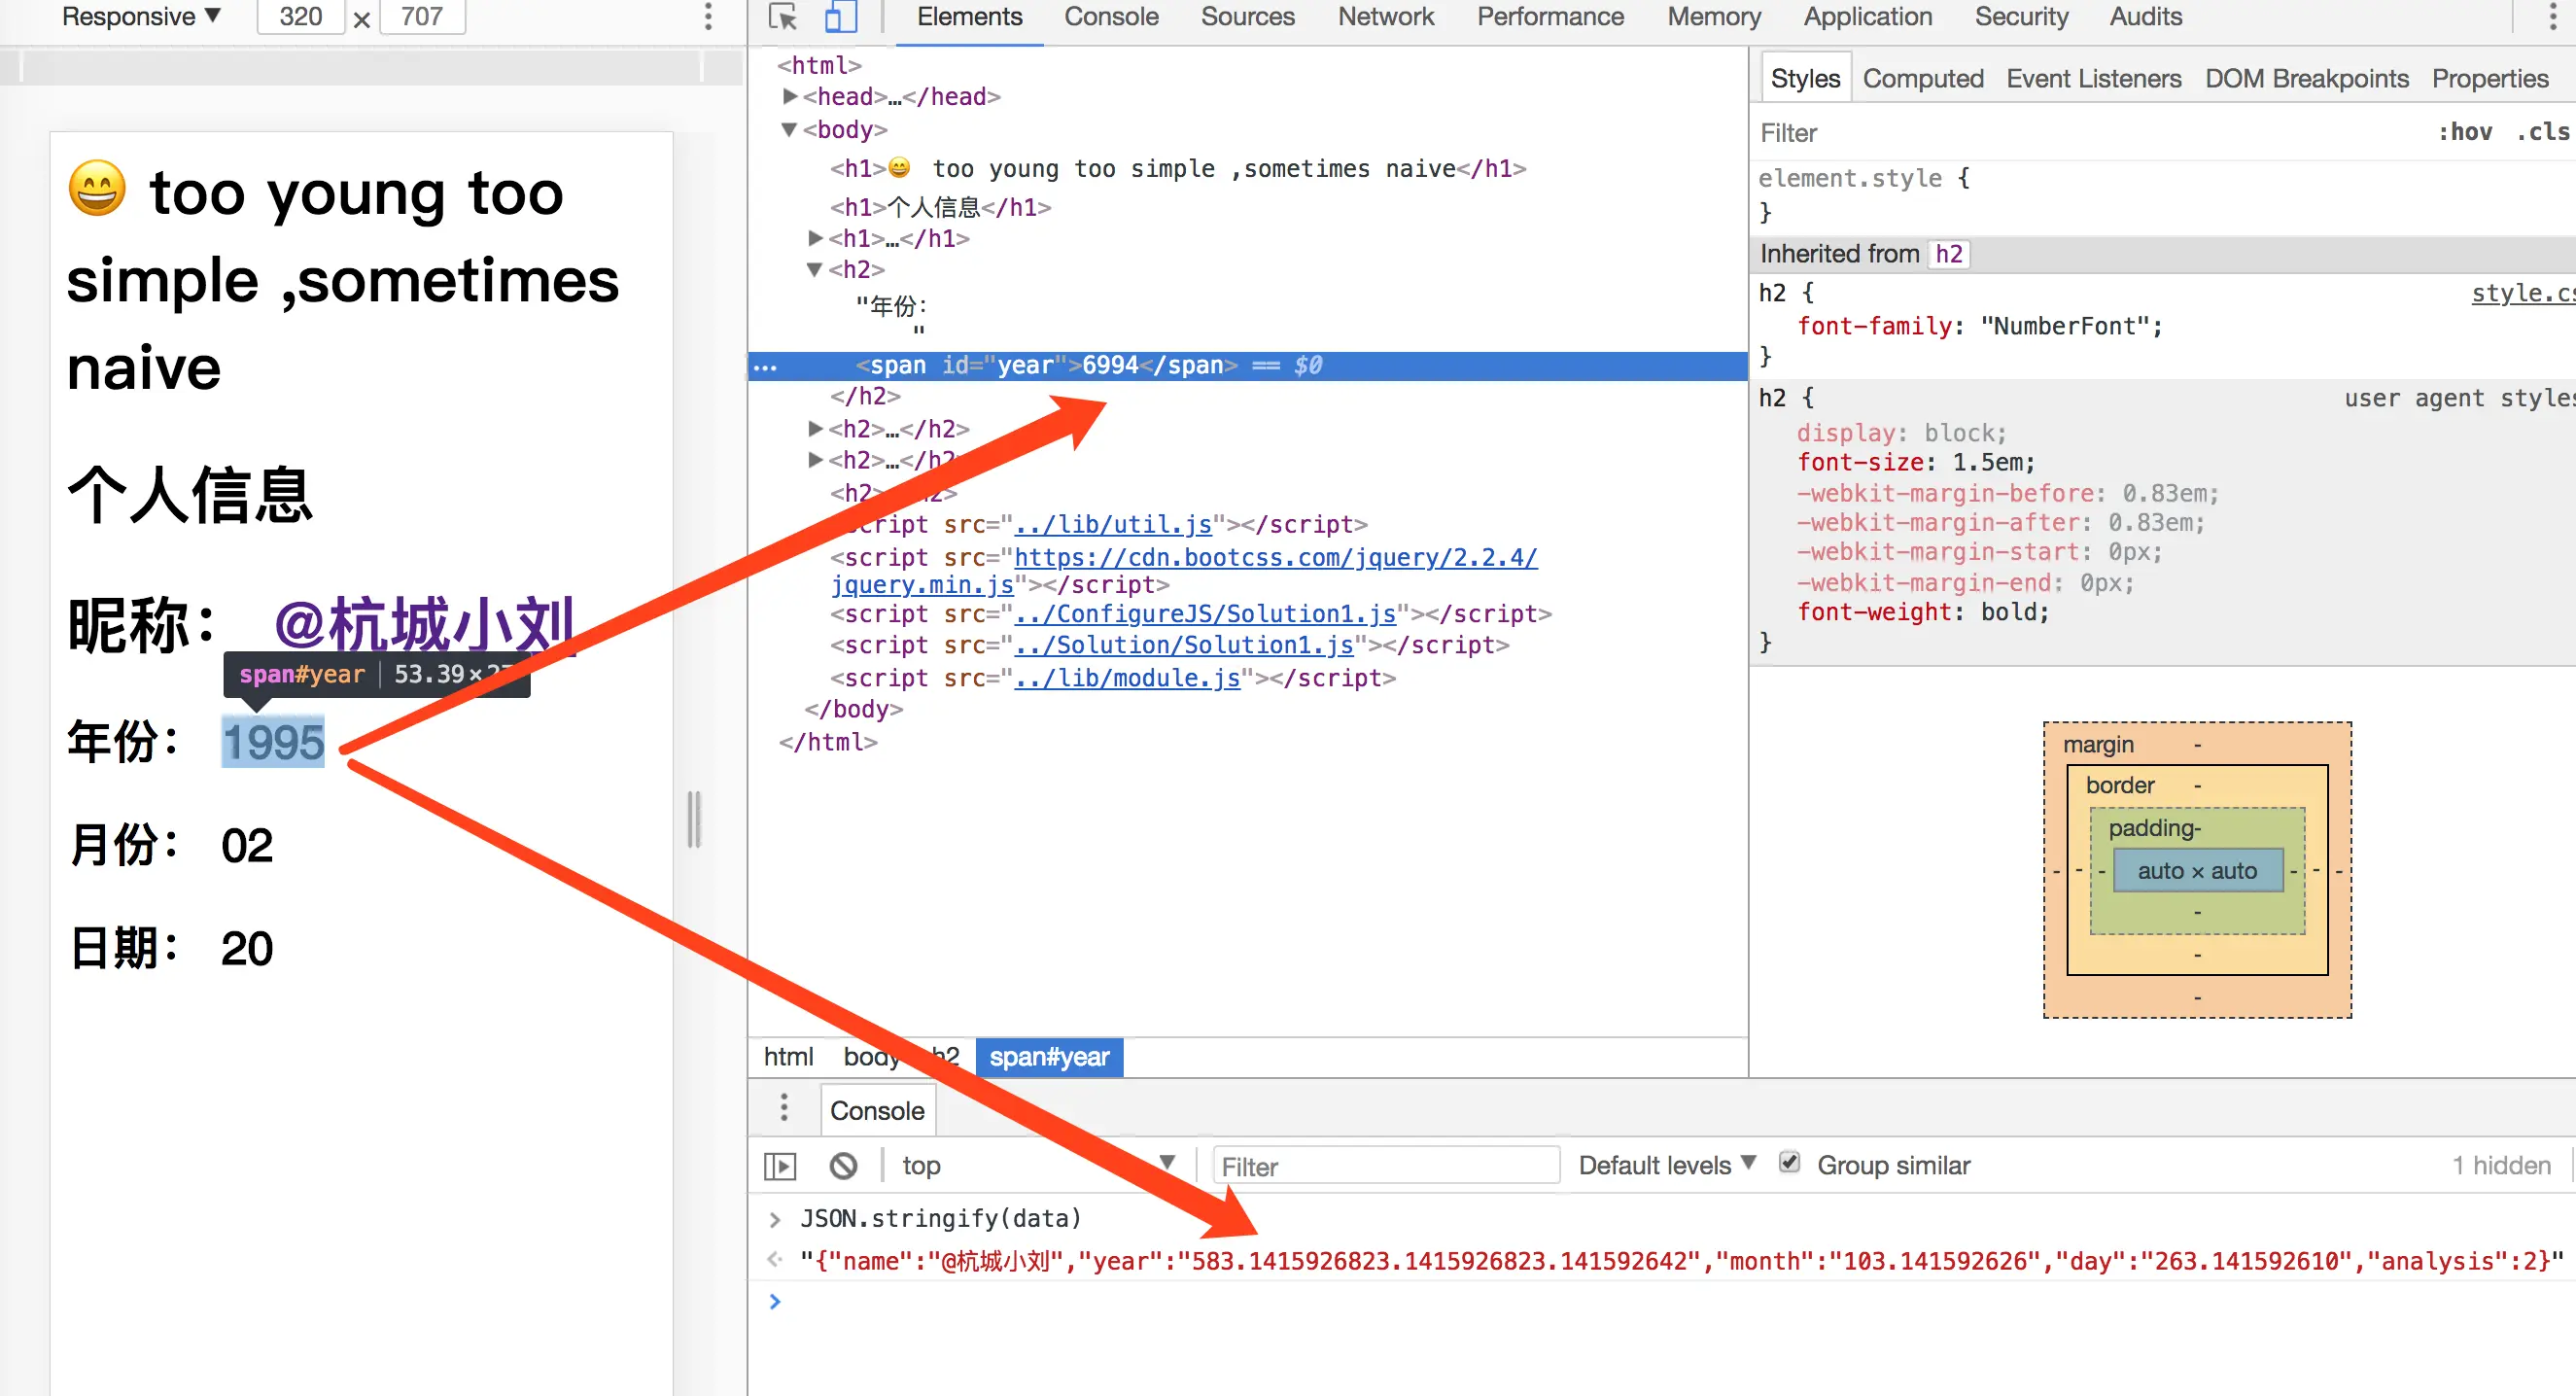Click the viewport resize drag handle
2576x1396 pixels.
coord(694,819)
